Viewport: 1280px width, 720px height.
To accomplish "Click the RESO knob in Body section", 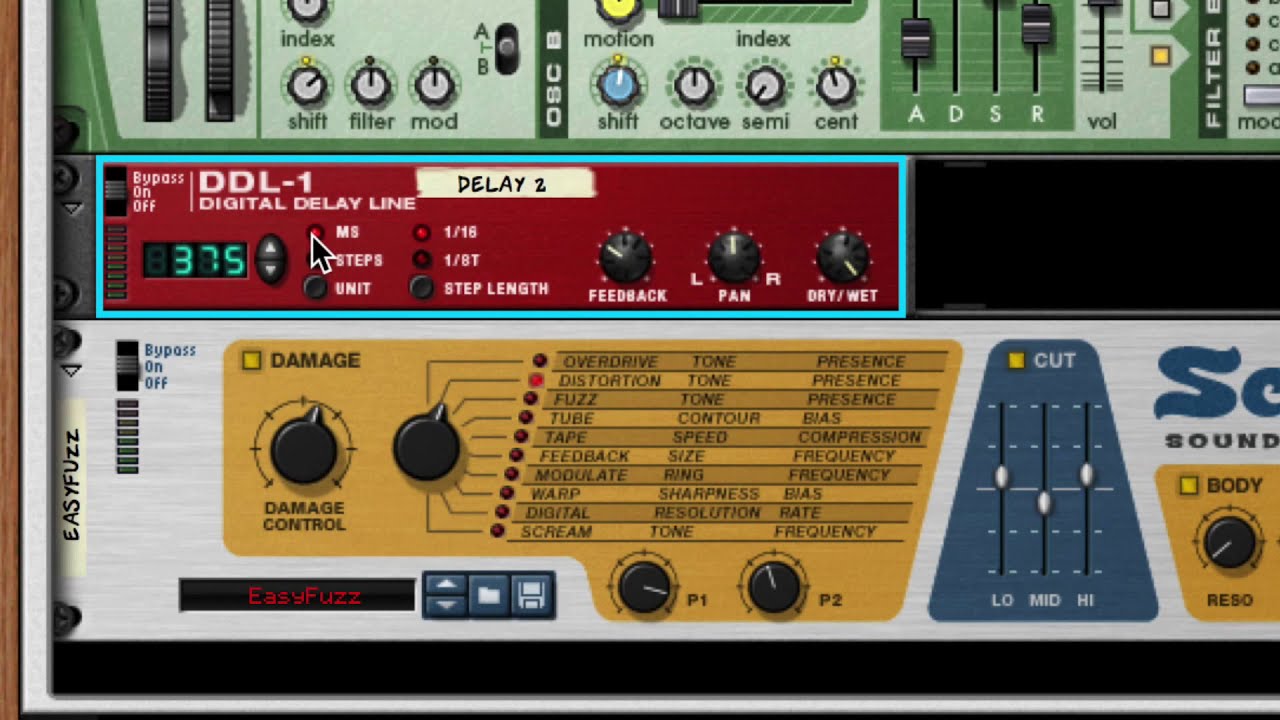I will 1229,544.
